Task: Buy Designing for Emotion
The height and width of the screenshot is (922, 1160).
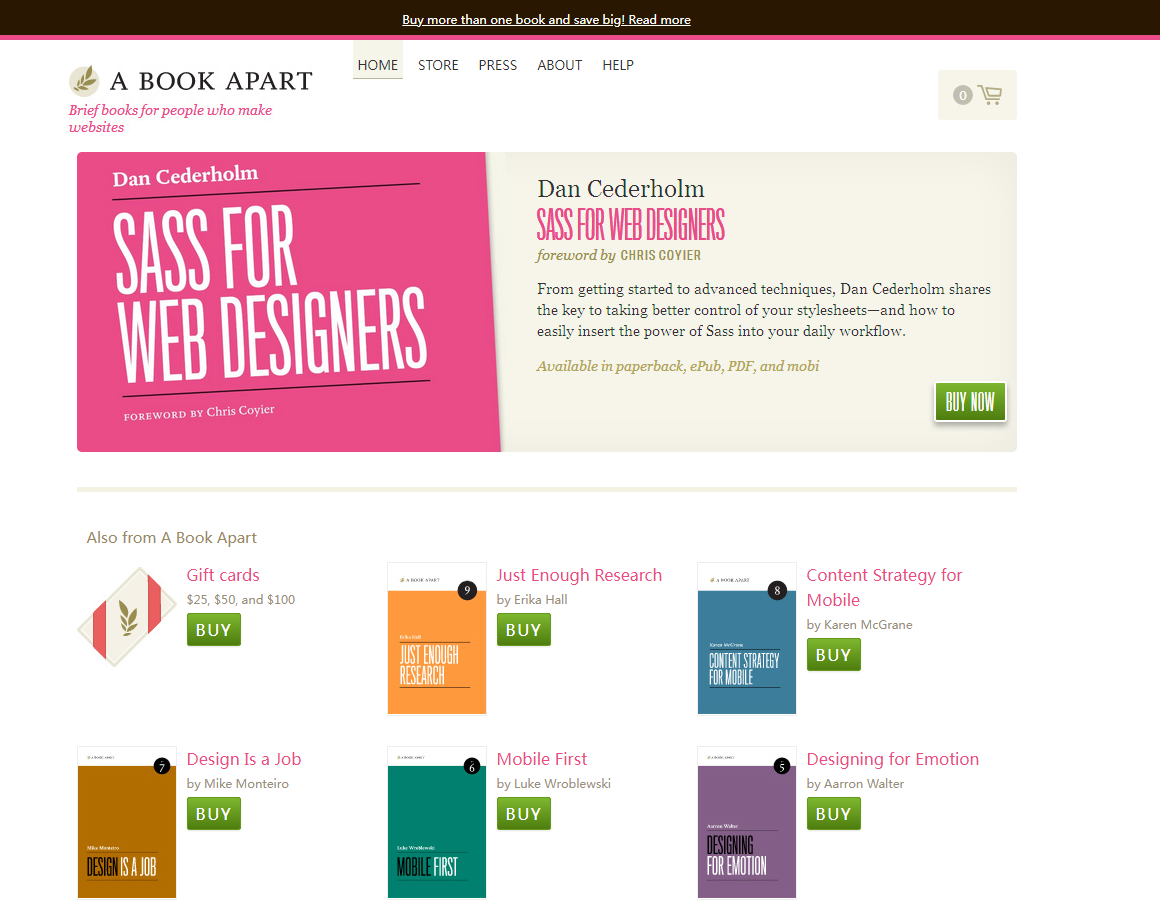Action: [834, 814]
